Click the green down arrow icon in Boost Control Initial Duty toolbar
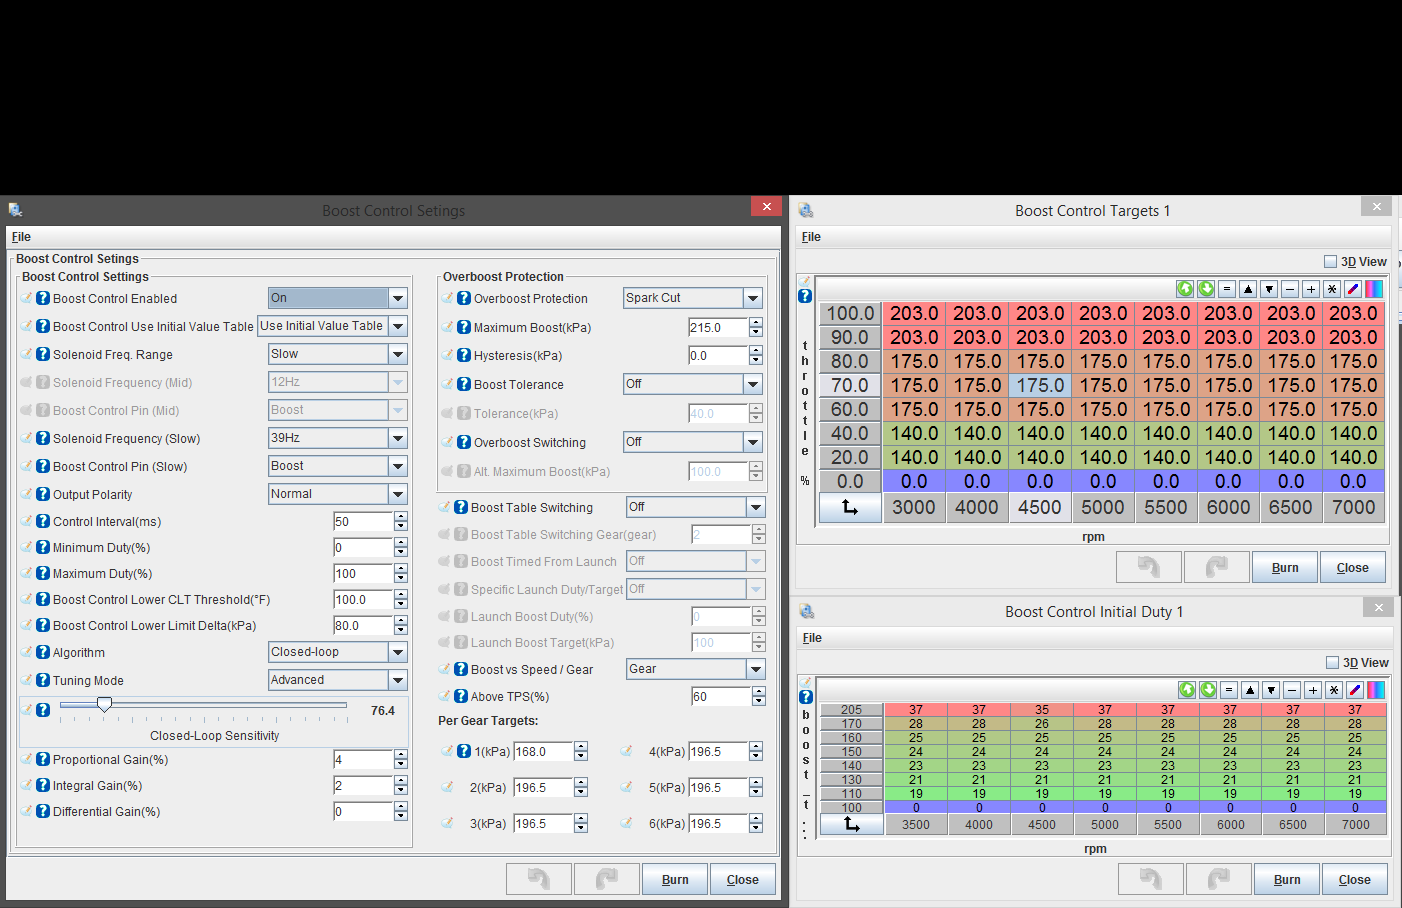 pos(1208,690)
